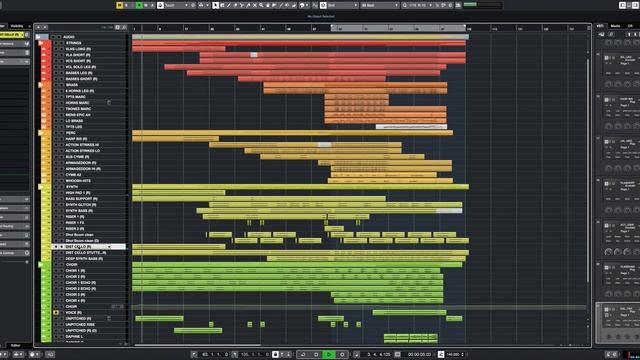Open the Bar grid type dropdown
The image size is (640, 360).
point(380,5)
